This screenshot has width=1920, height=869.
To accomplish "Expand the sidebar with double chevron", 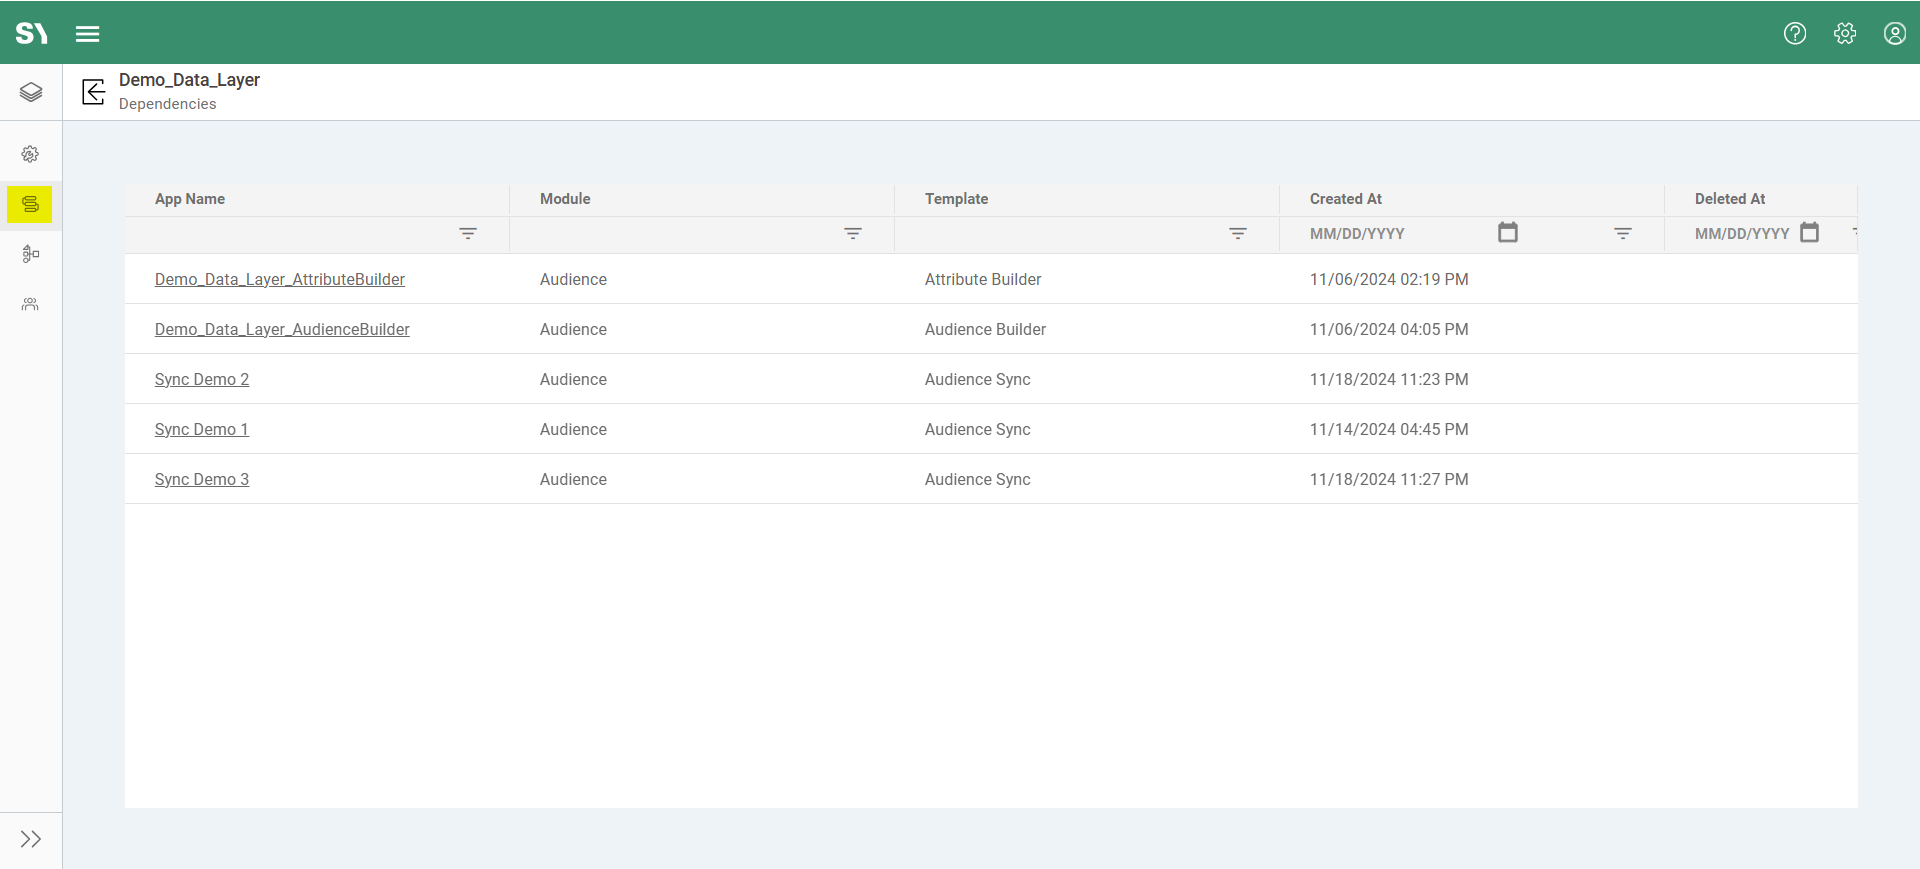I will [31, 839].
